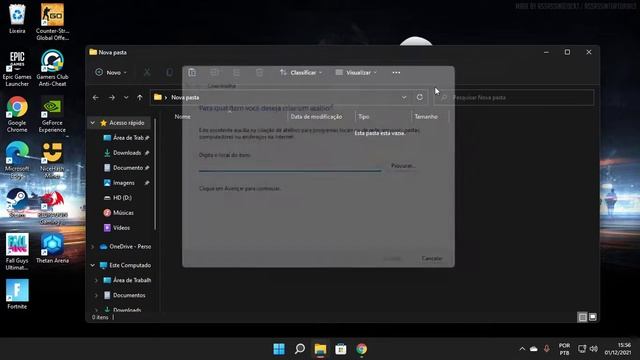
Task: Open recent locations chevron beside forward arrow
Action: coord(126,98)
